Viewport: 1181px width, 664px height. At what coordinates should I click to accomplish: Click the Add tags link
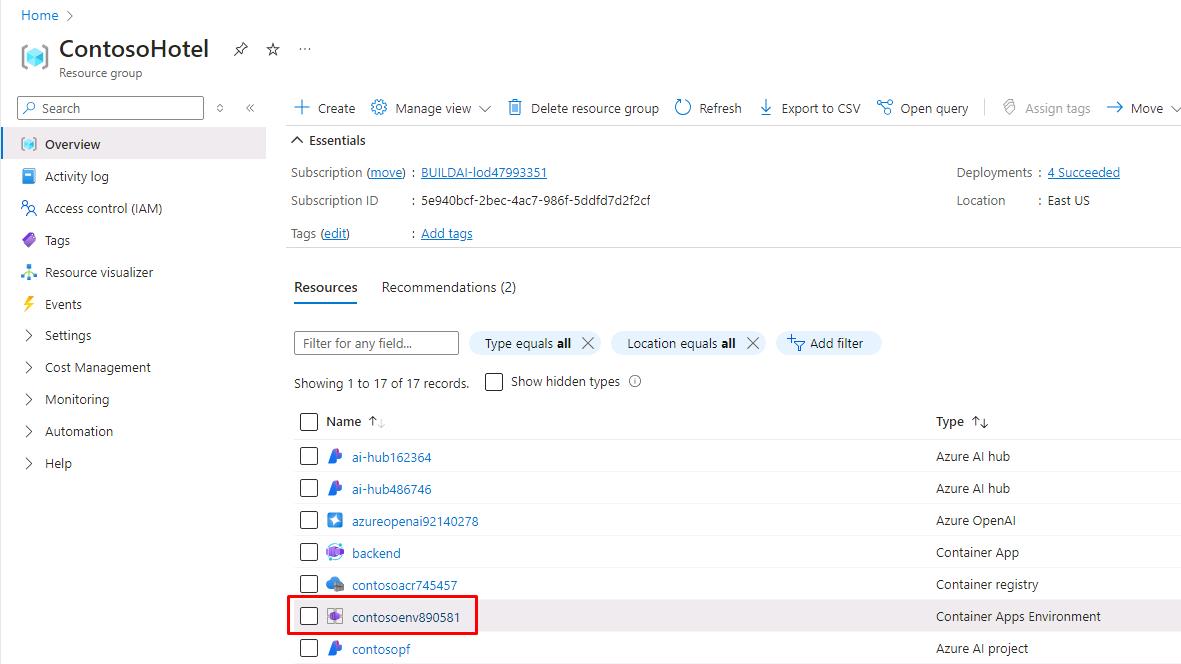(x=447, y=233)
